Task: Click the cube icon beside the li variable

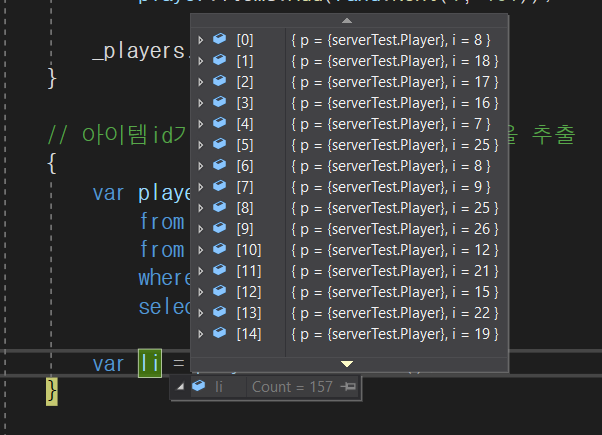Action: point(198,386)
